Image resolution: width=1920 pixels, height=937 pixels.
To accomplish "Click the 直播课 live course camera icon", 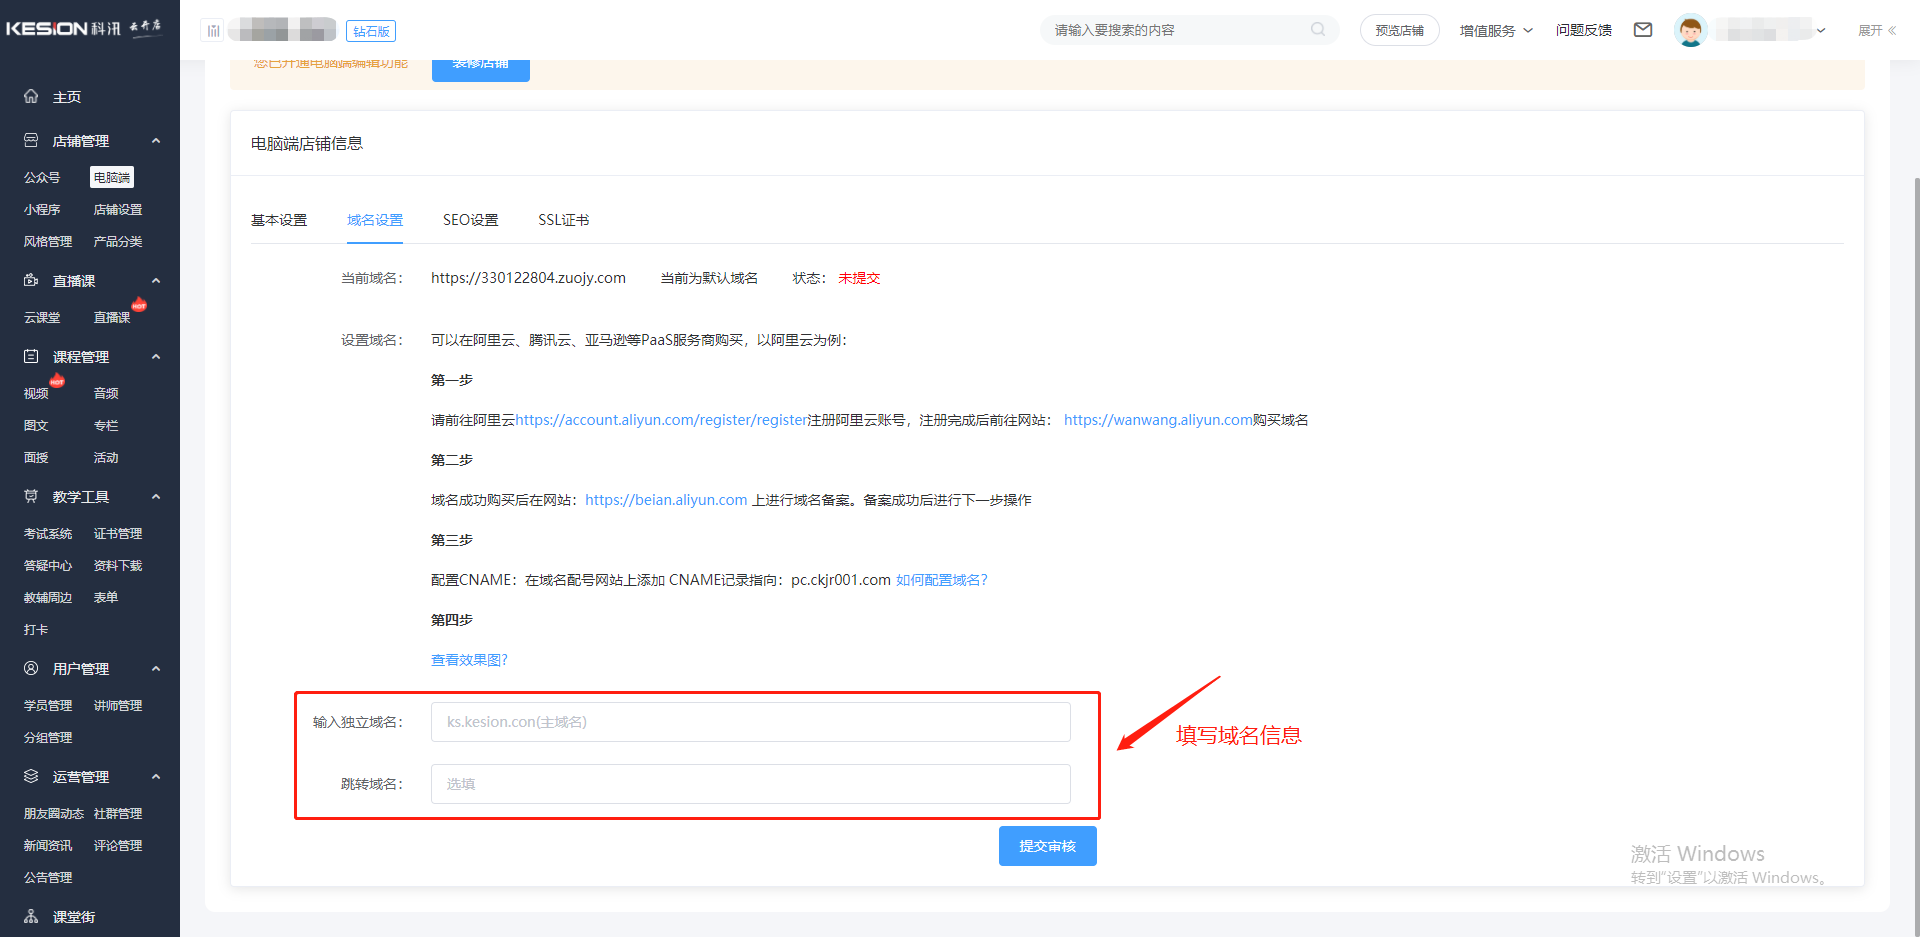I will click(x=31, y=280).
